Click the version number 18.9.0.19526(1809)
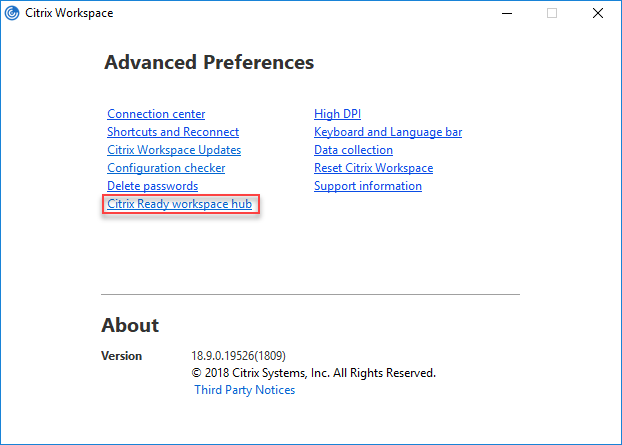Screen dimensions: 622x445 (238, 356)
